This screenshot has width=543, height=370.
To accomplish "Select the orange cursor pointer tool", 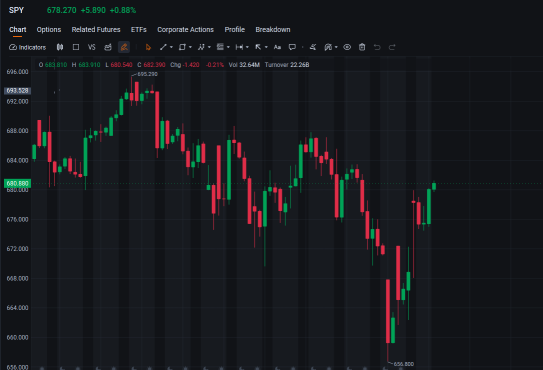I will point(148,47).
